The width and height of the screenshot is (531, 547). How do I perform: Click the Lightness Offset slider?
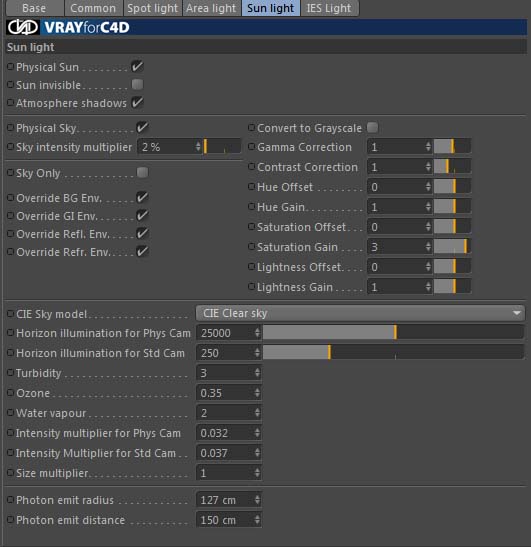453,267
